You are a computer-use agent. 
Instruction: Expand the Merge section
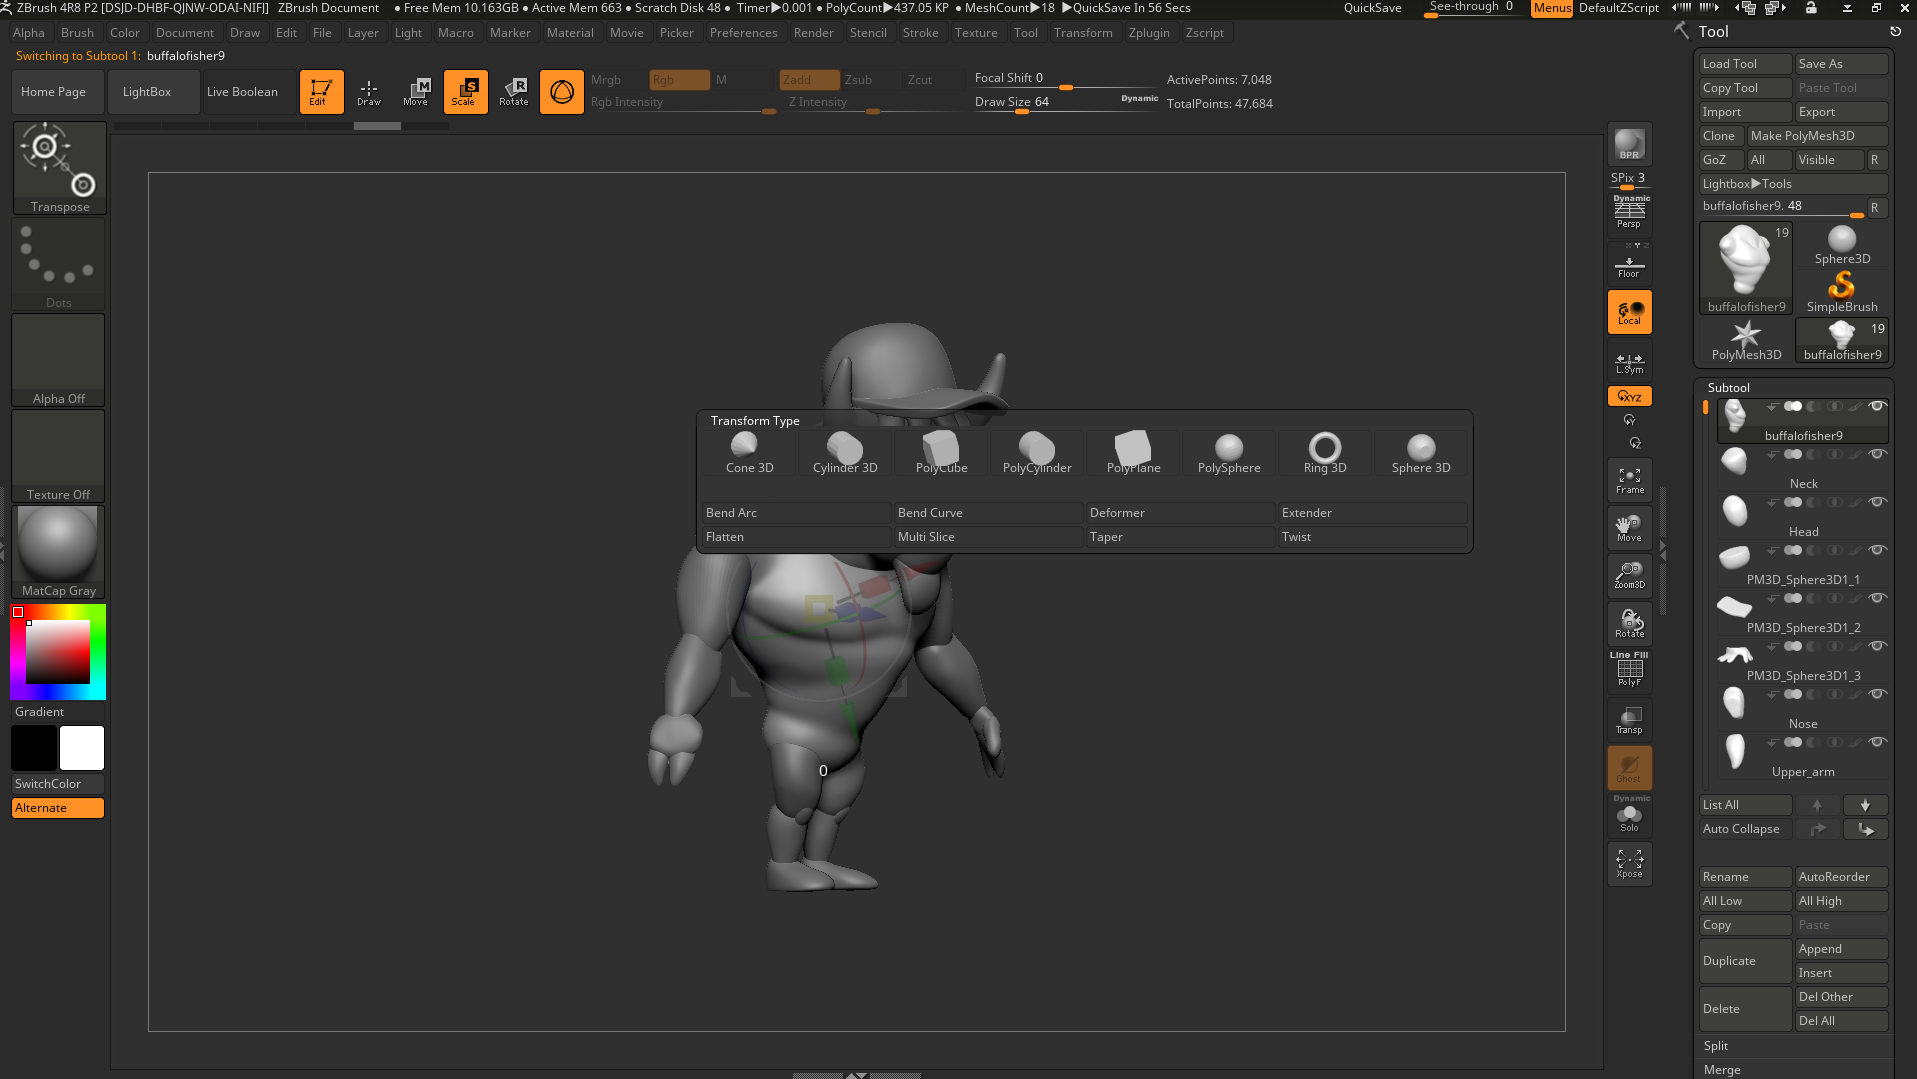[1722, 1070]
